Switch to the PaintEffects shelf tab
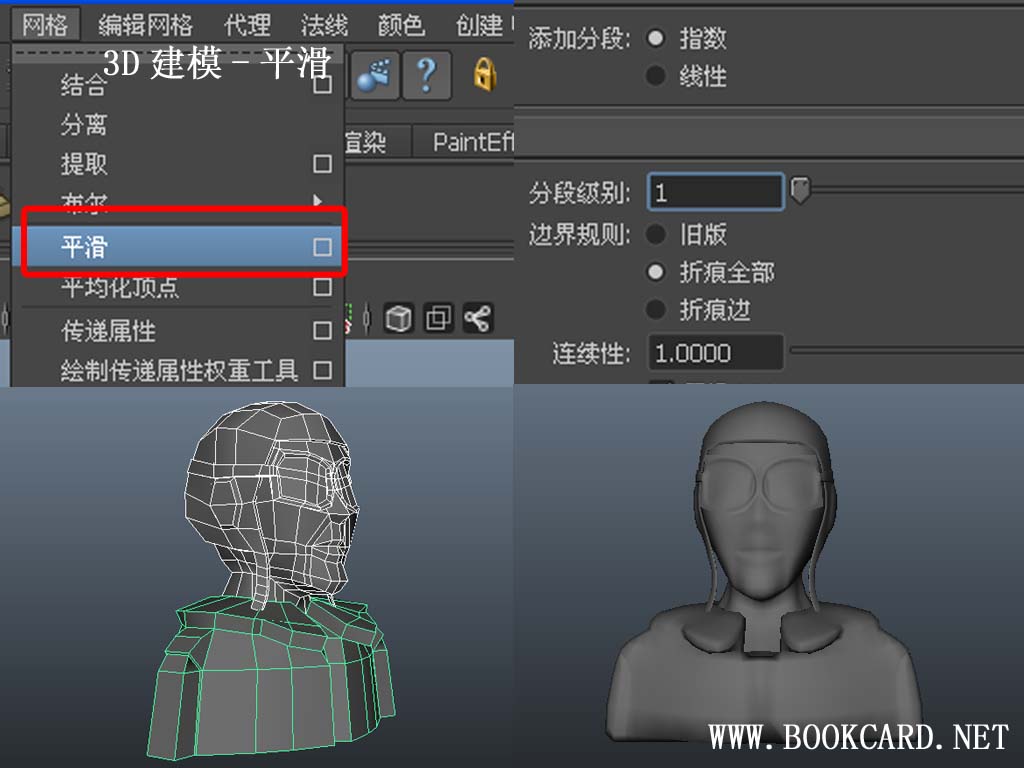 (x=472, y=142)
